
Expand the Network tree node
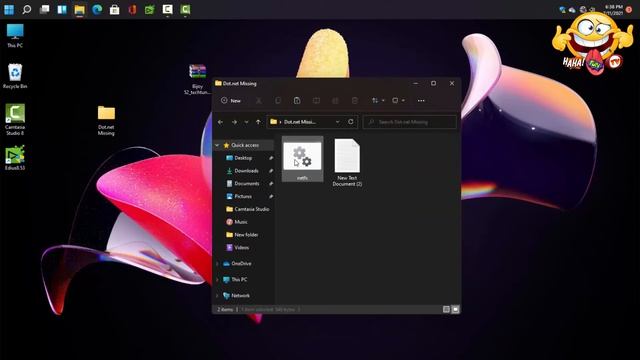click(x=217, y=296)
